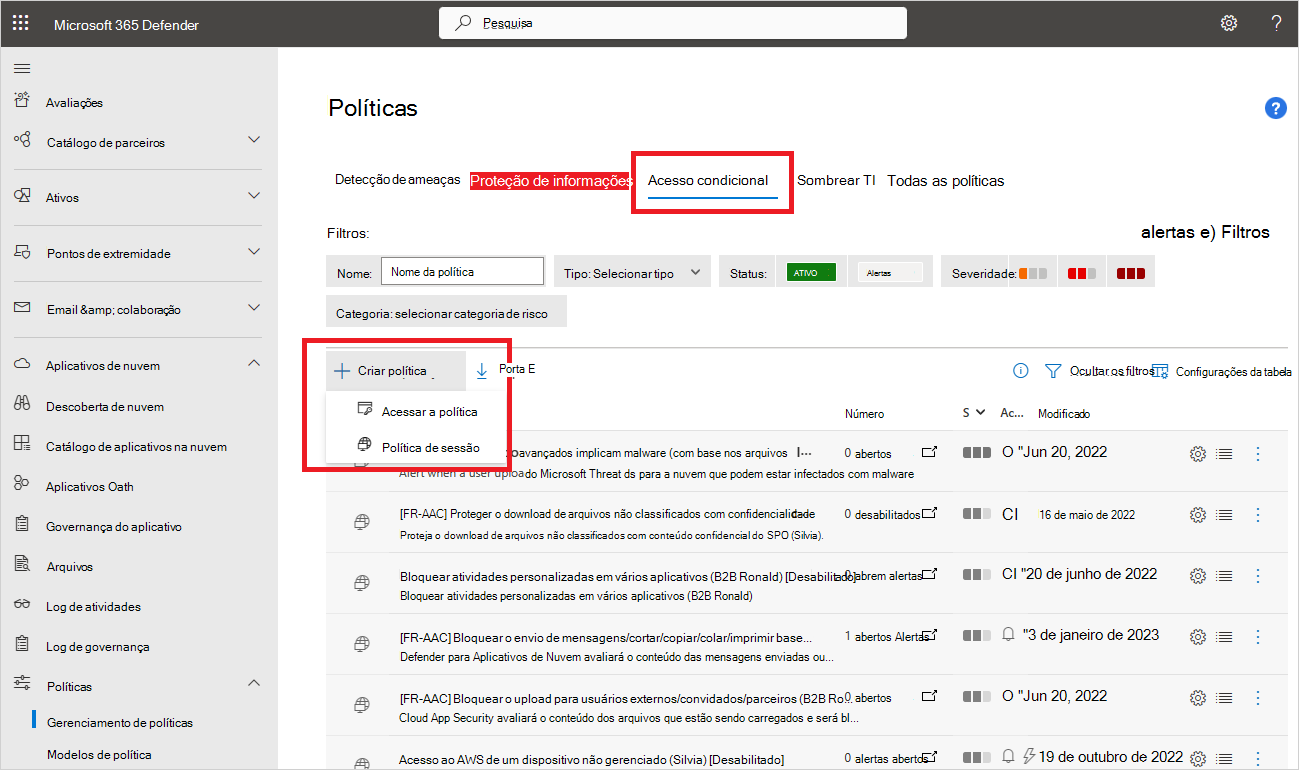Expand Catálogo de parceiros chevron
This screenshot has width=1299, height=770.
[254, 140]
